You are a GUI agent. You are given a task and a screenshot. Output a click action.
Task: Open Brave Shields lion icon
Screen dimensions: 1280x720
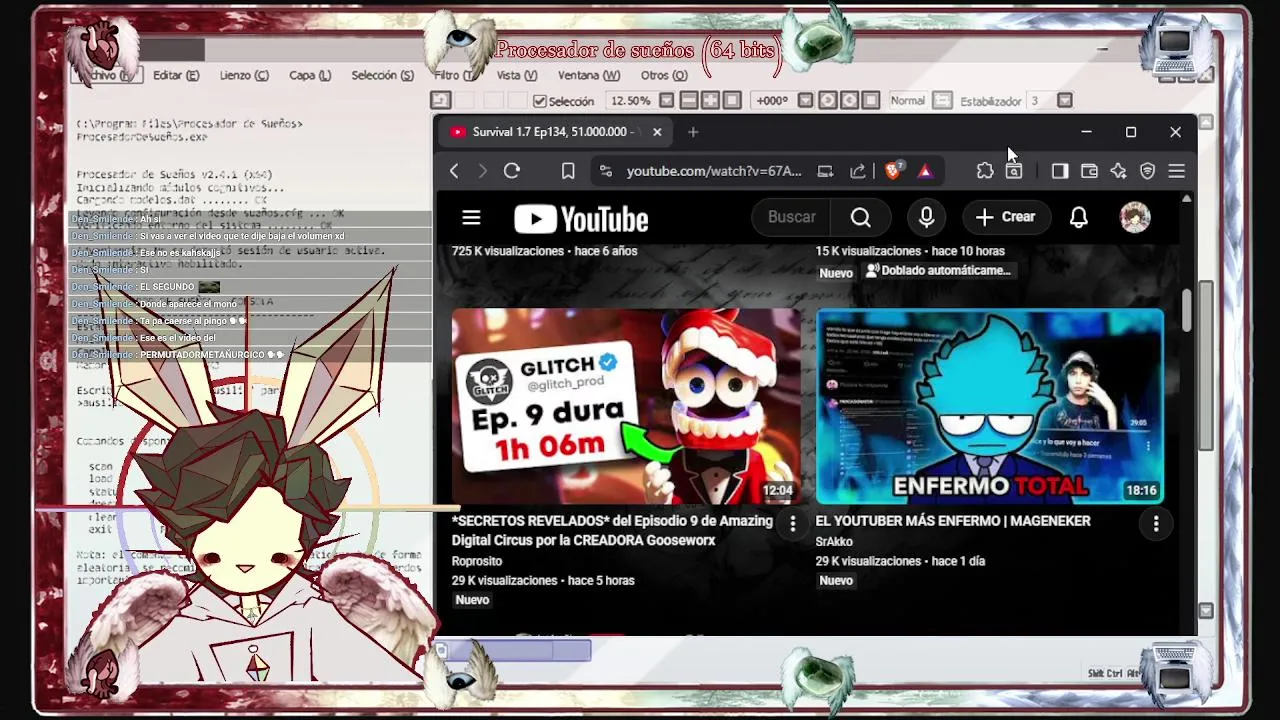(893, 171)
